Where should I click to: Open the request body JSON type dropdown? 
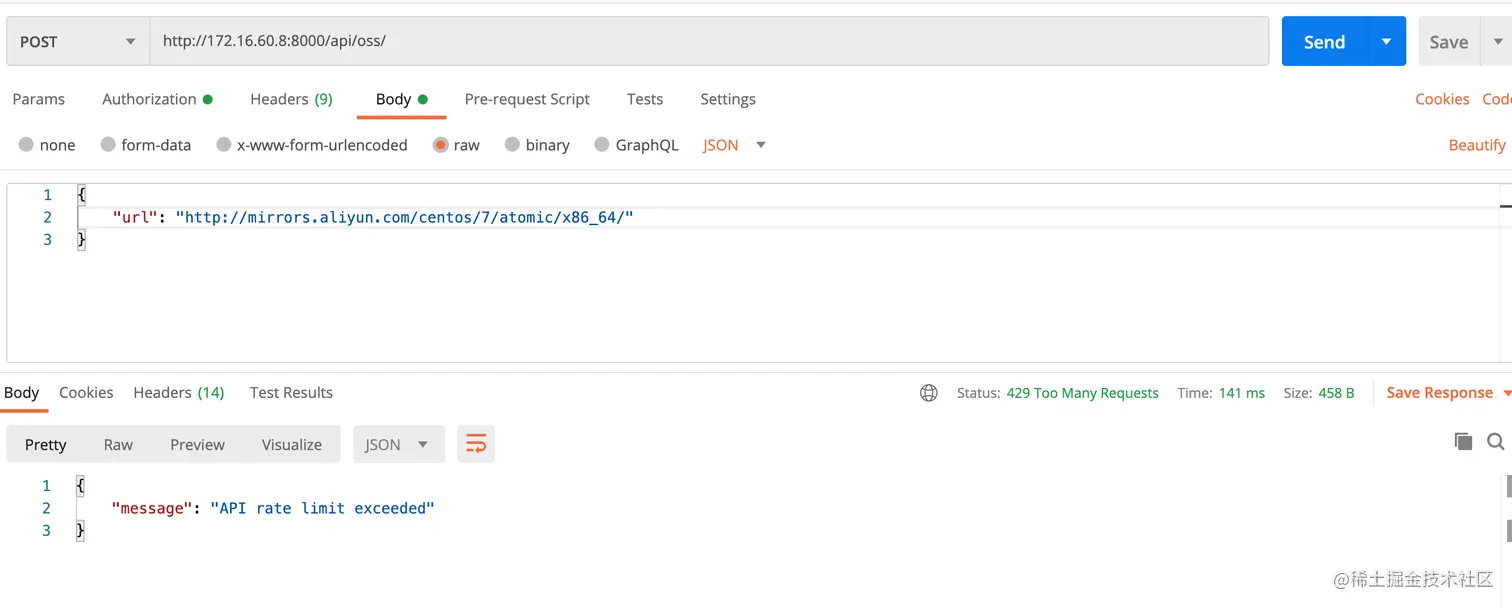(734, 145)
